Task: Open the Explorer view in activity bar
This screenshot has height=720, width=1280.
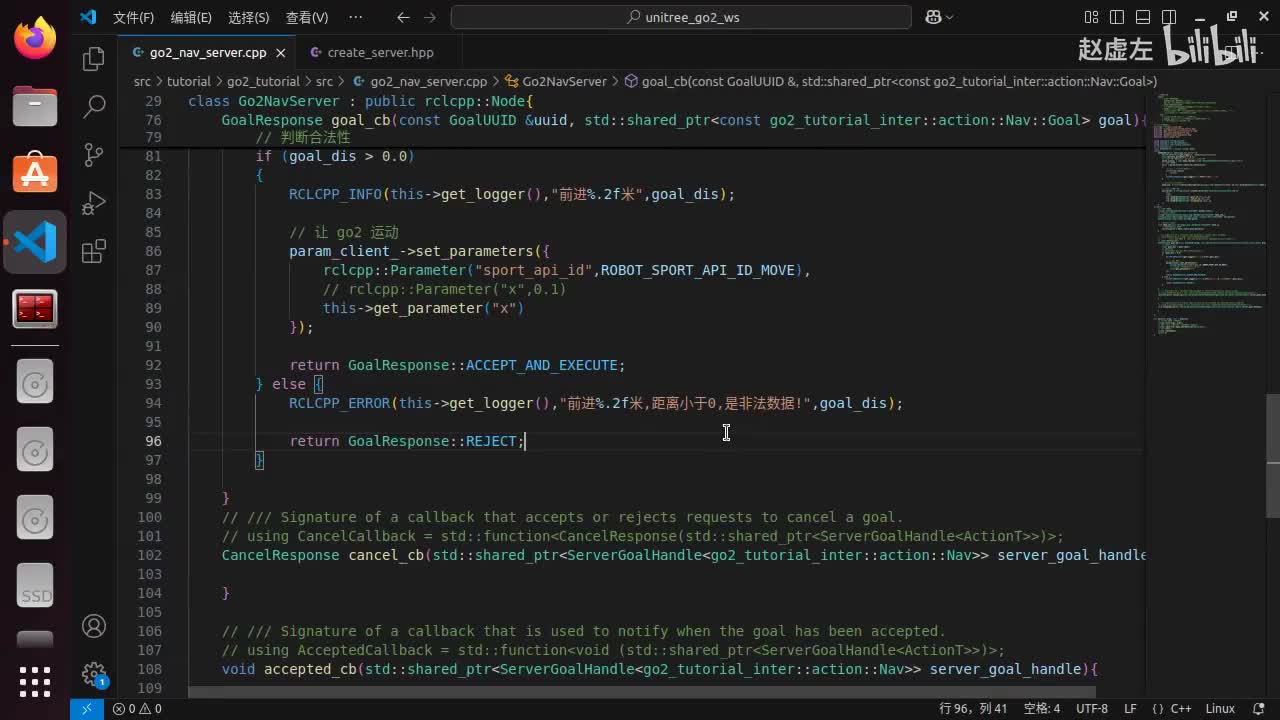Action: point(94,59)
